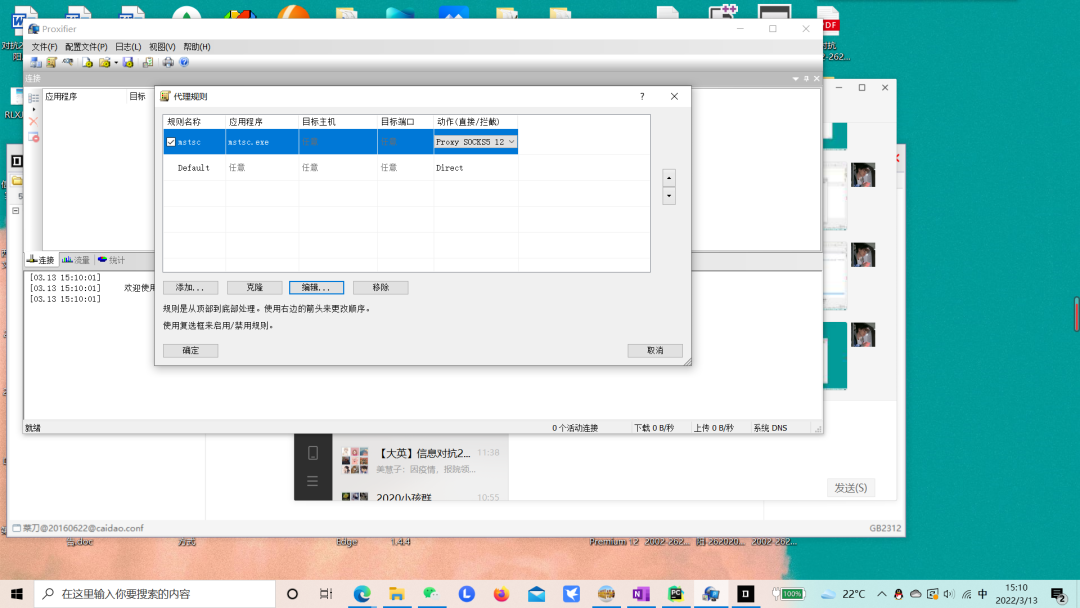Open the connections pane dropdown arrow
The height and width of the screenshot is (608, 1080).
click(x=796, y=78)
